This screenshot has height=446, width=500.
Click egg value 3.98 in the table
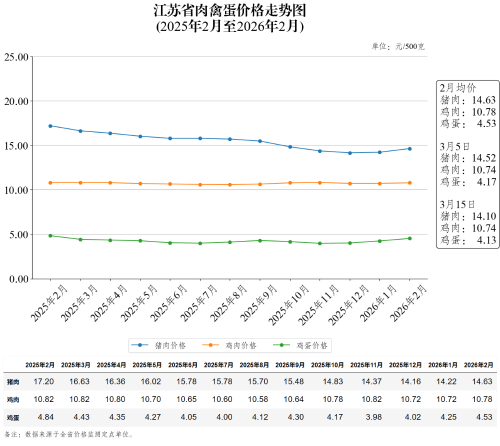[374, 417]
